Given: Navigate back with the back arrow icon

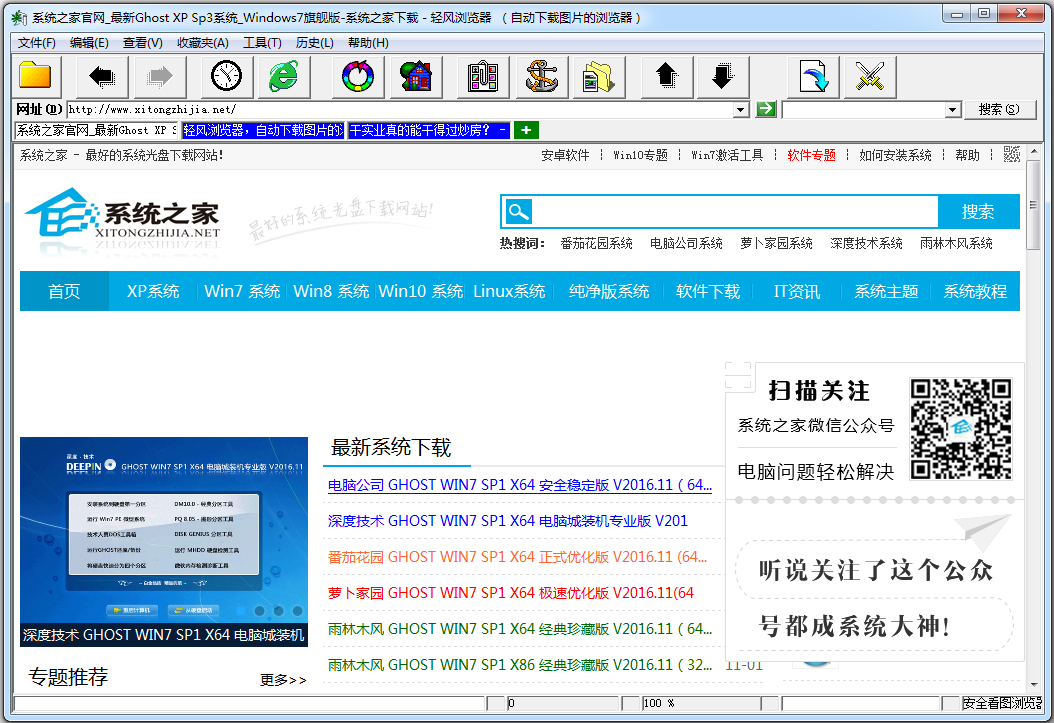Looking at the screenshot, I should [x=101, y=76].
